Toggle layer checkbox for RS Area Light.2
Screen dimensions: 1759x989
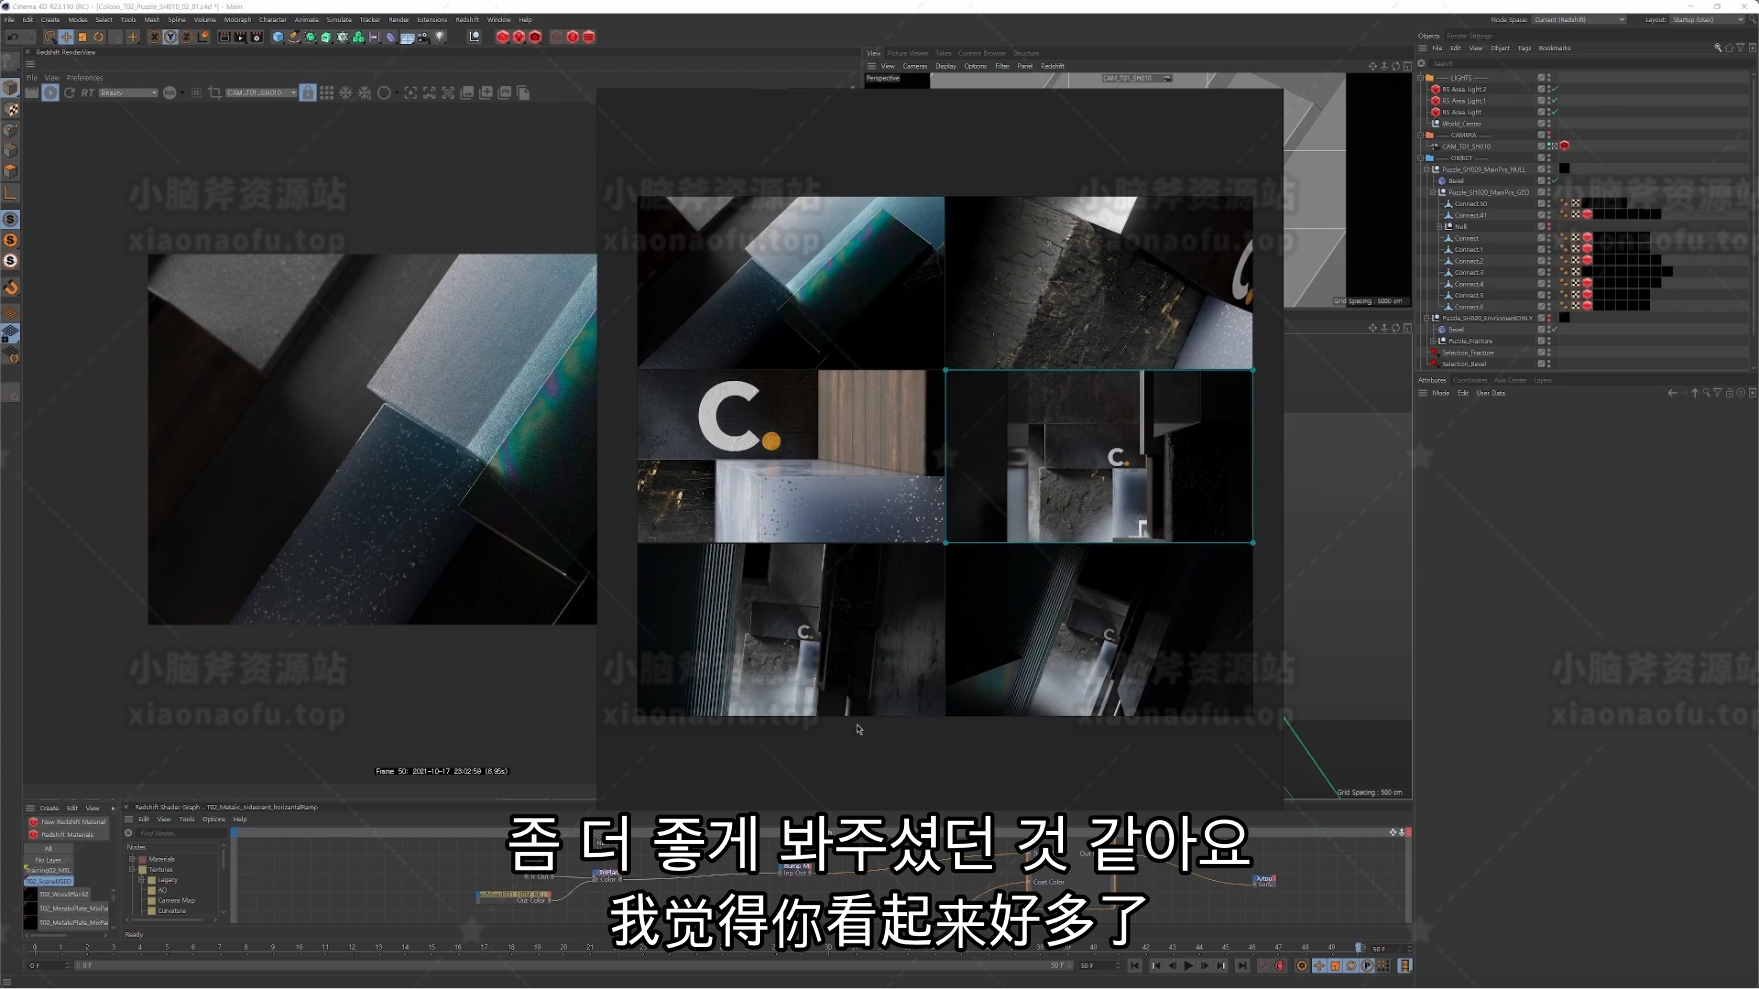(1541, 89)
